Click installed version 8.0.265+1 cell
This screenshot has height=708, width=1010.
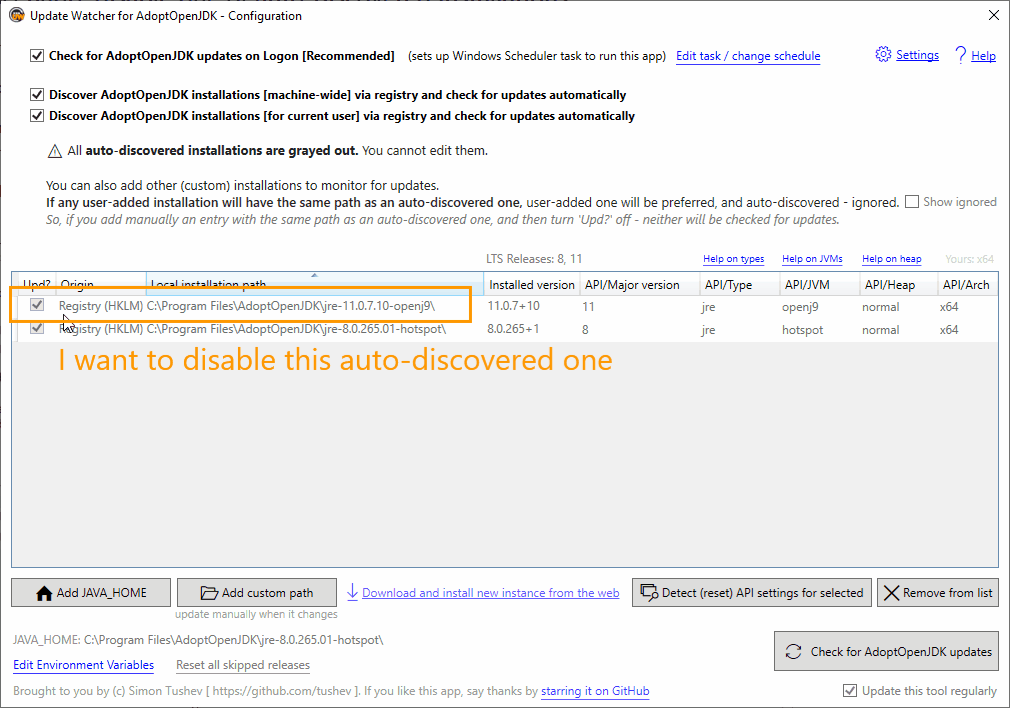(513, 329)
